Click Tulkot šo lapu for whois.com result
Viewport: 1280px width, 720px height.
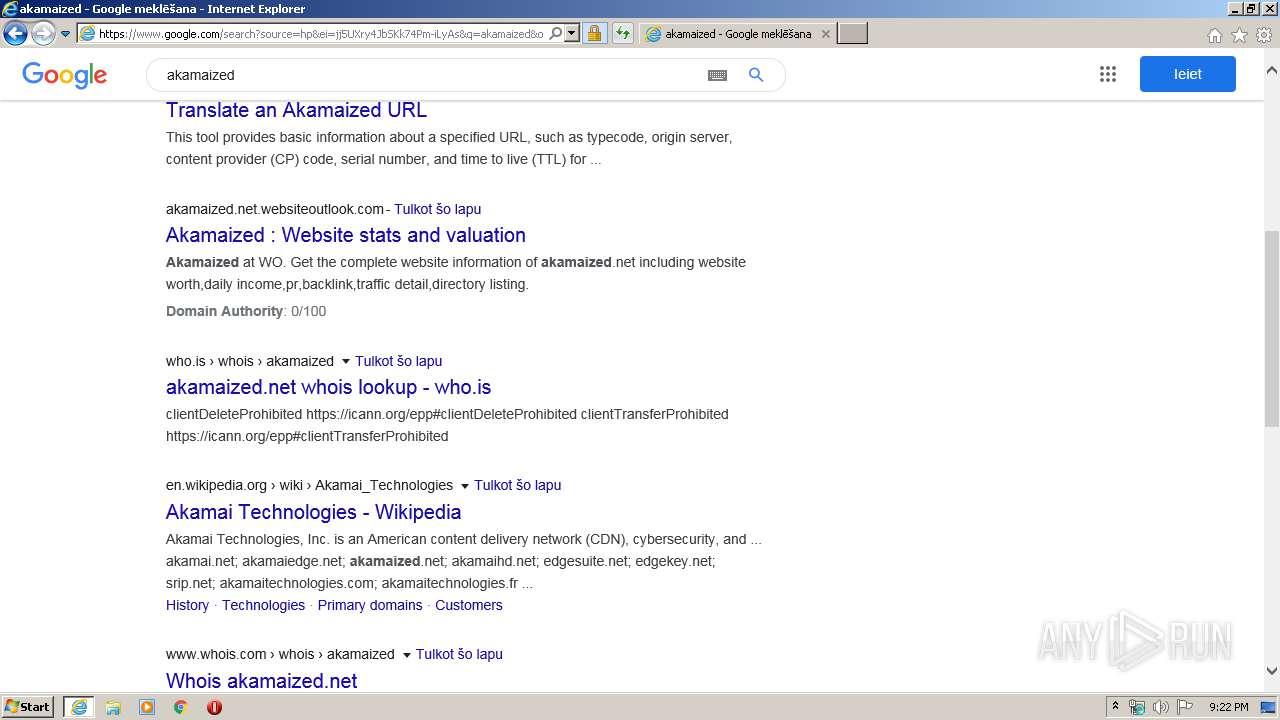[x=459, y=654]
